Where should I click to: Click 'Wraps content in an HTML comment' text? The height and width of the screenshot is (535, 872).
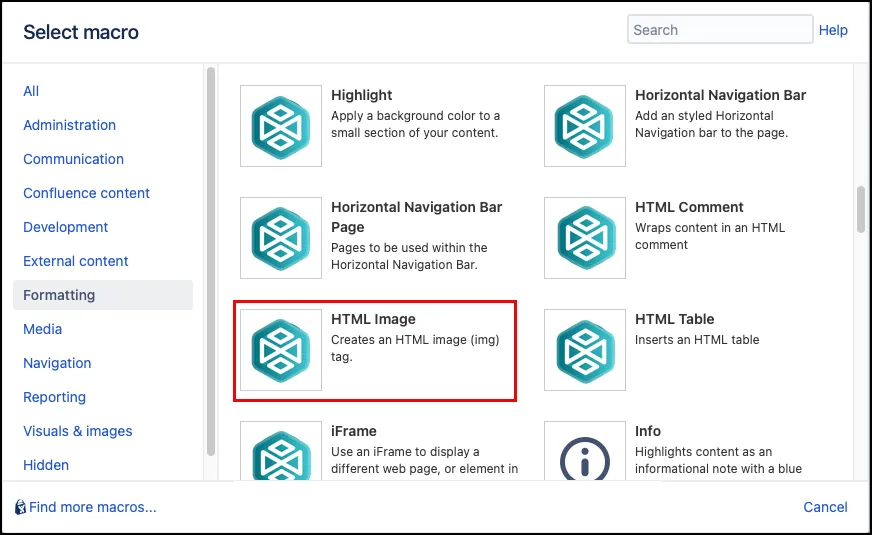710,236
